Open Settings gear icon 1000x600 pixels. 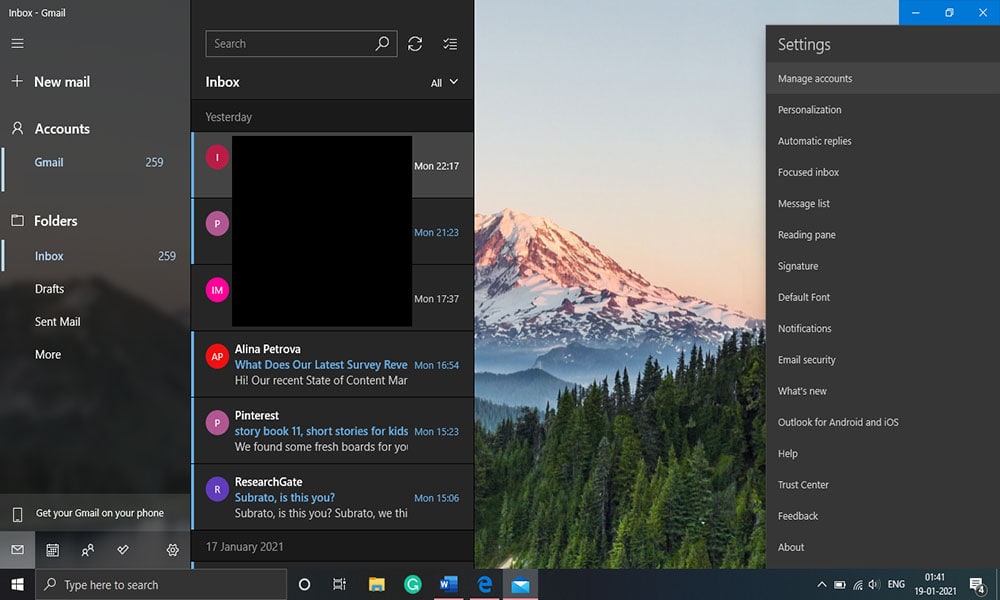click(x=172, y=550)
